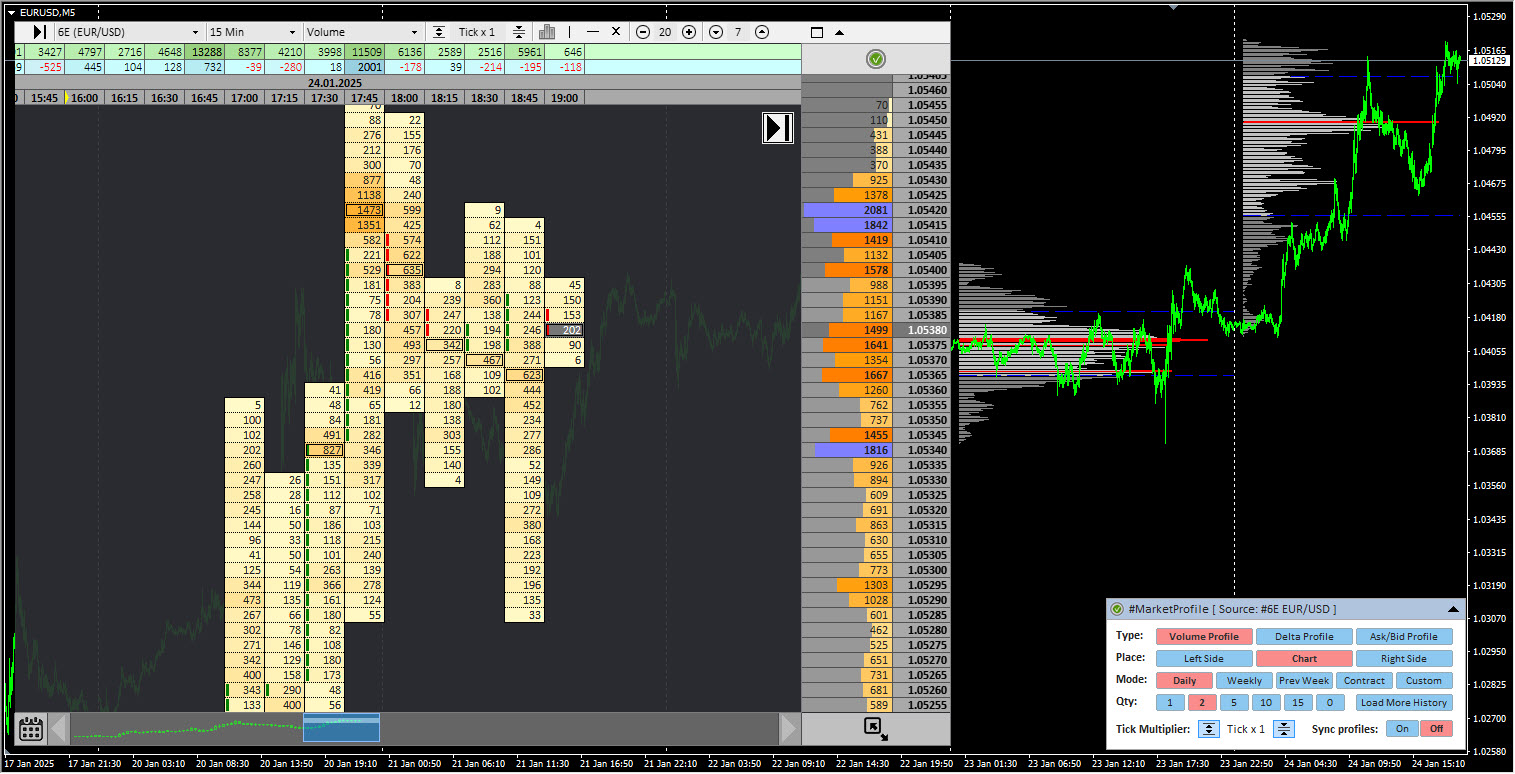
Task: Select Delta Profile type
Action: 1304,637
